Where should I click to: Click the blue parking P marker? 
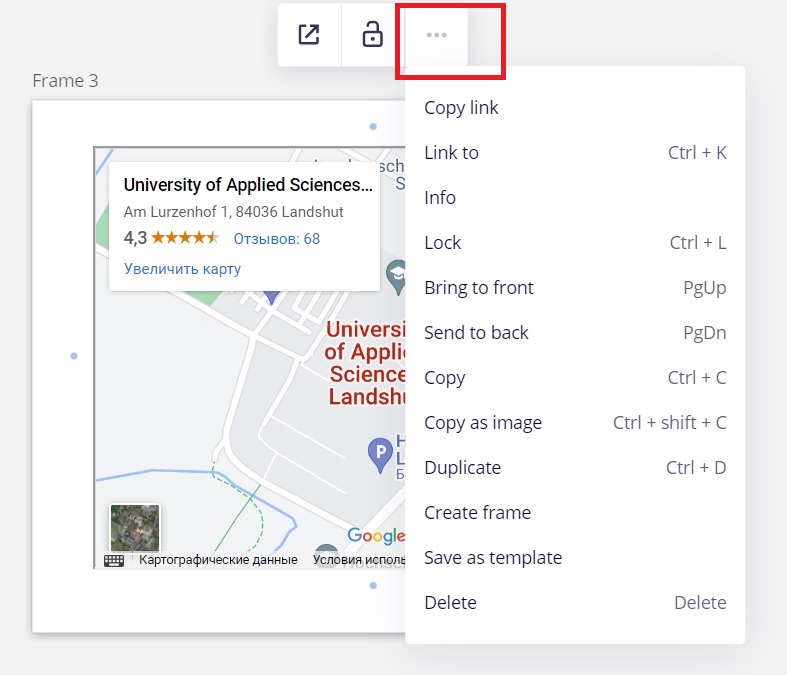380,455
